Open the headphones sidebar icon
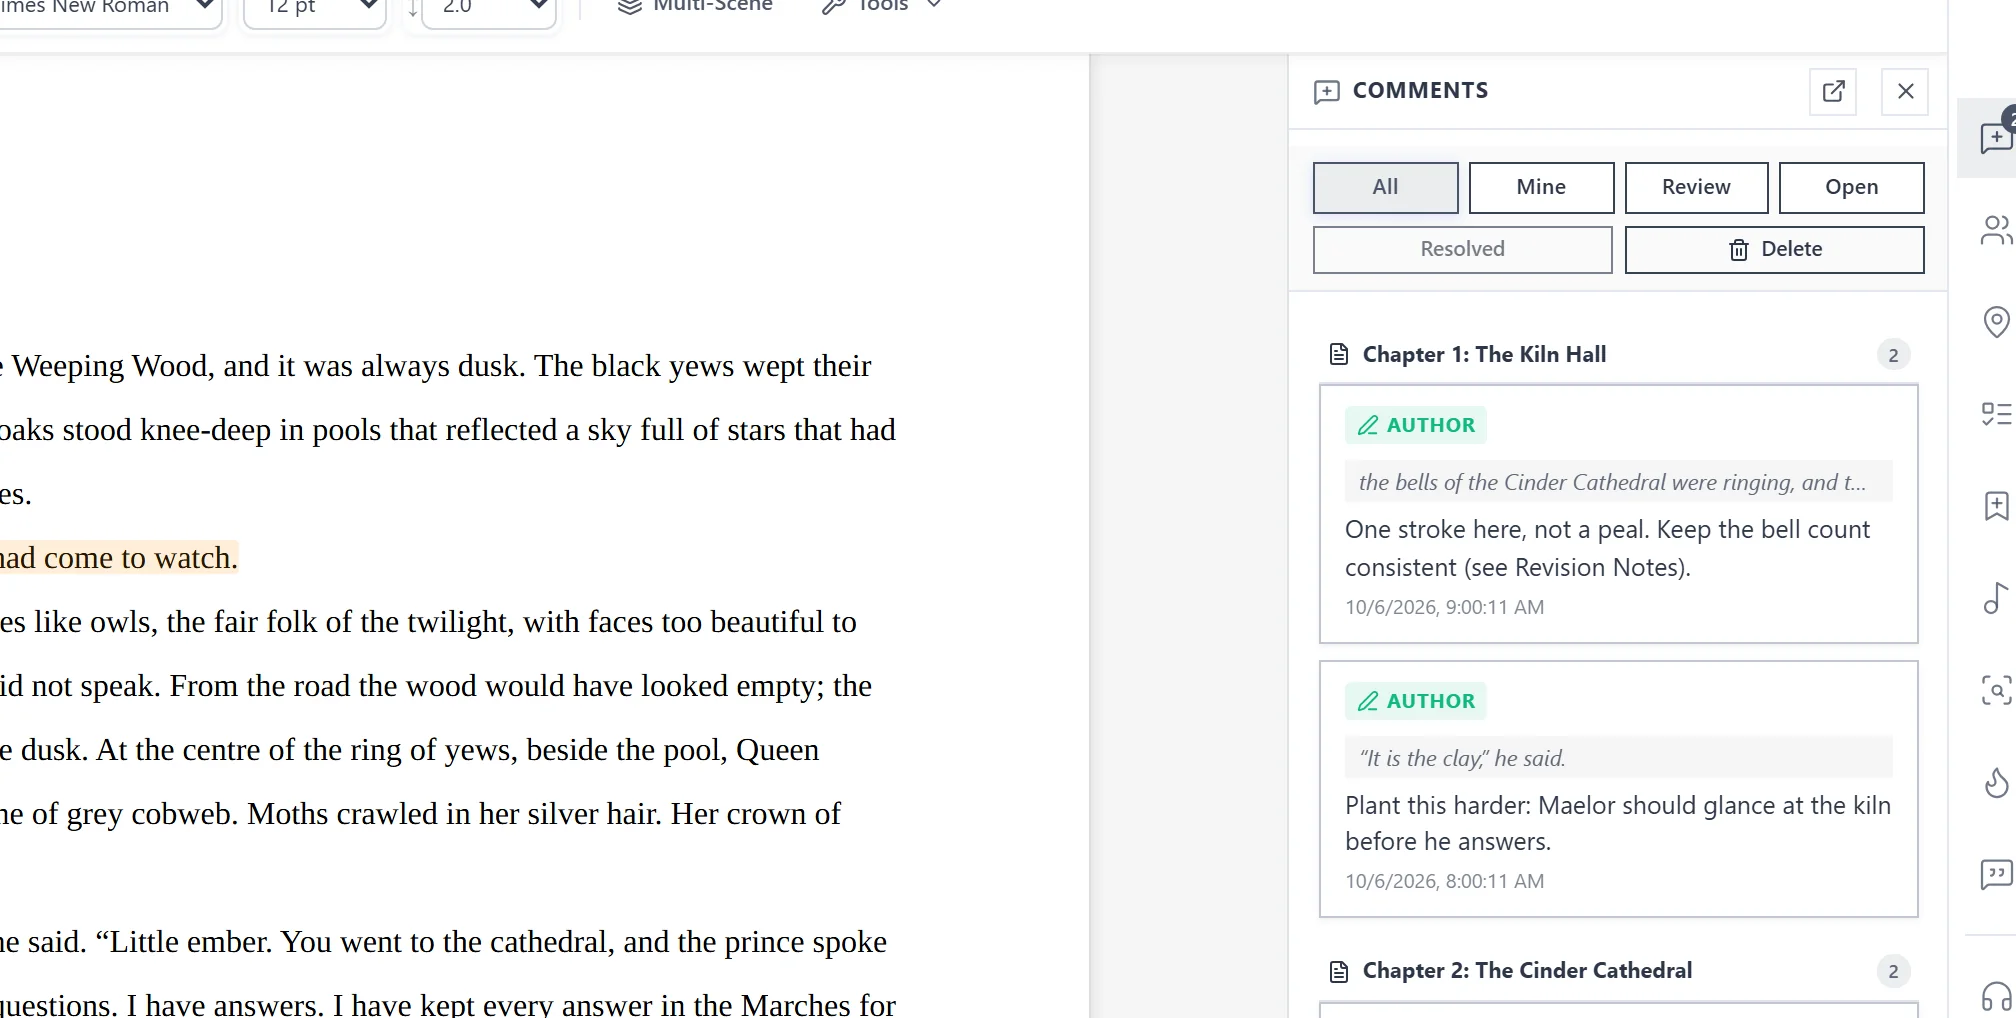Image resolution: width=2016 pixels, height=1018 pixels. tap(1996, 997)
